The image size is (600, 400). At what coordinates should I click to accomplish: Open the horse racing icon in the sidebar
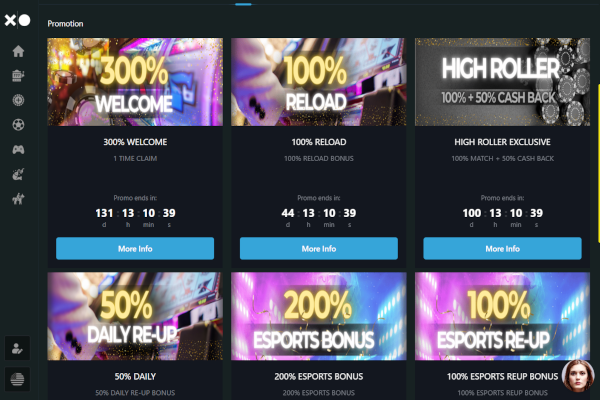click(x=18, y=198)
